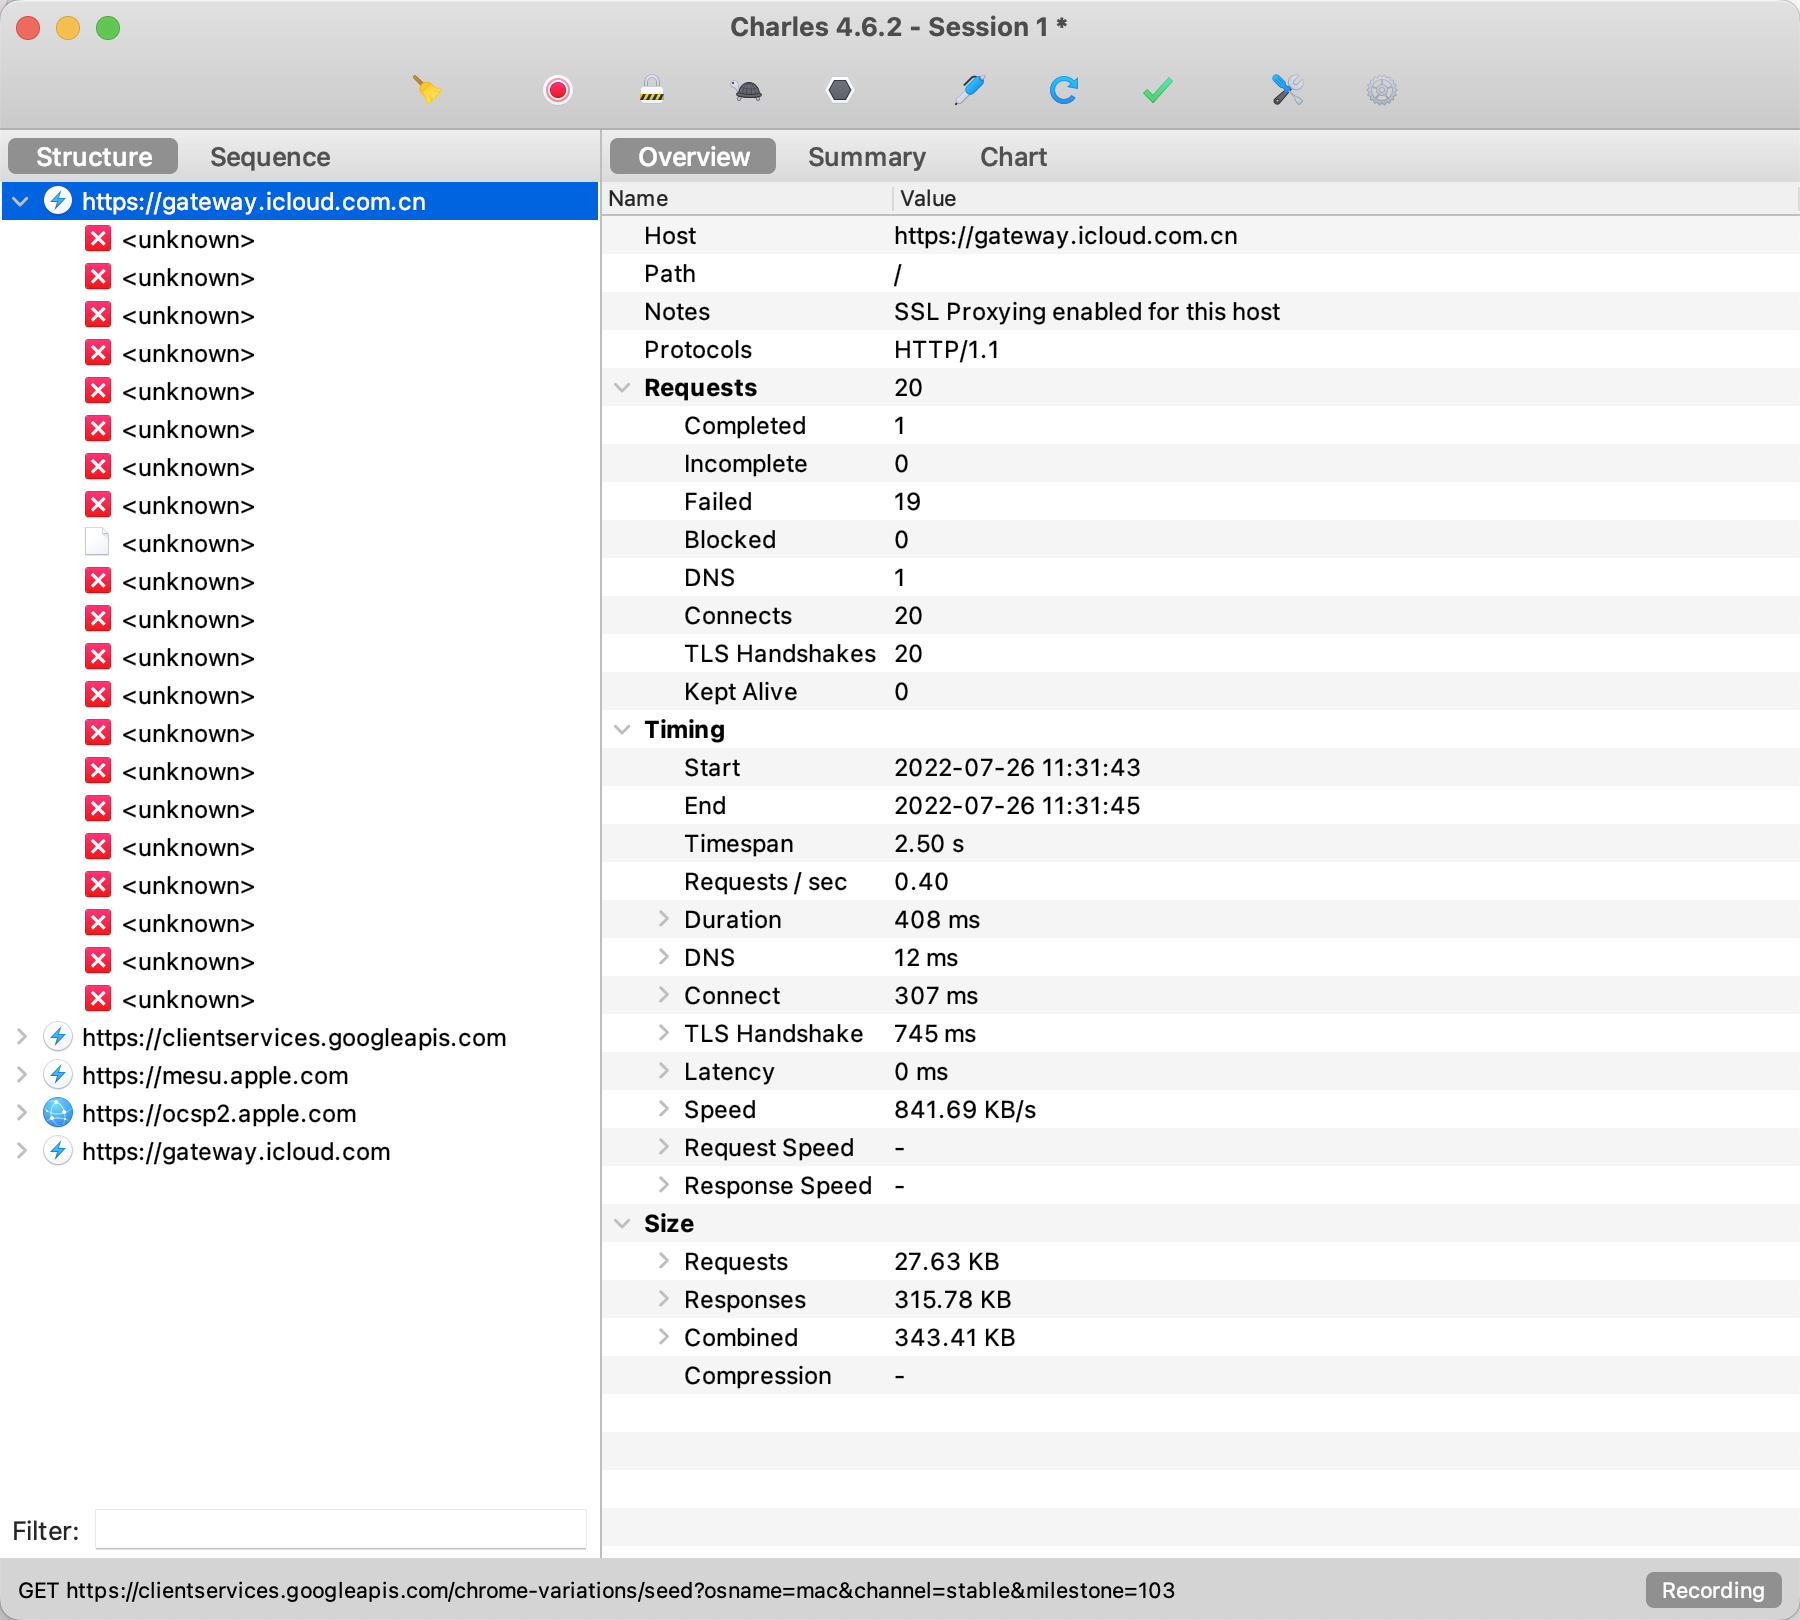
Task: Click the Kept Alive row
Action: click(x=1200, y=691)
